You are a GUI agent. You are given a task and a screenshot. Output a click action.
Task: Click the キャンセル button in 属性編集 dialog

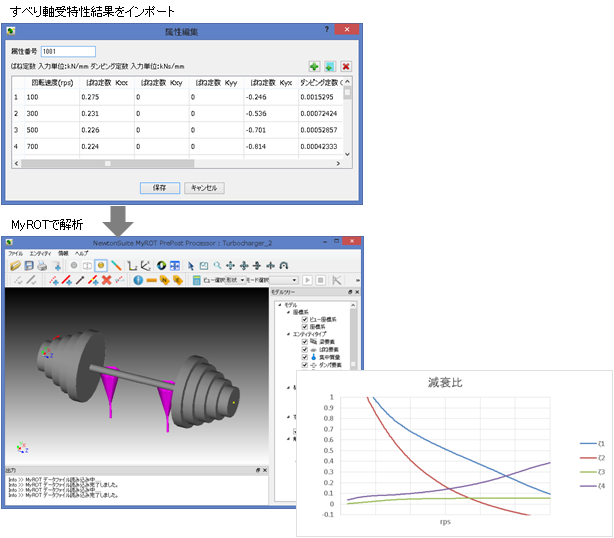click(204, 188)
